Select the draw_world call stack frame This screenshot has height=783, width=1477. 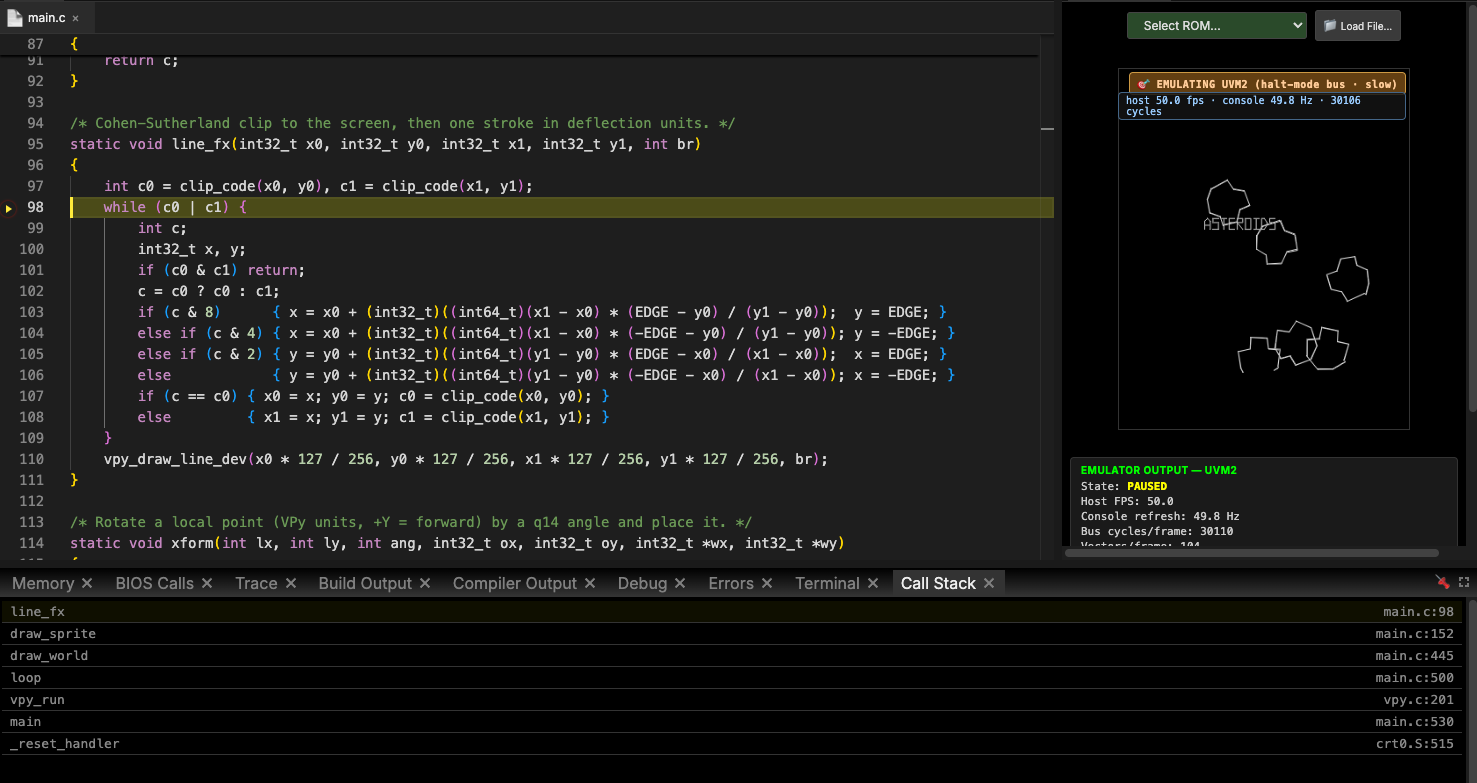[x=731, y=655]
